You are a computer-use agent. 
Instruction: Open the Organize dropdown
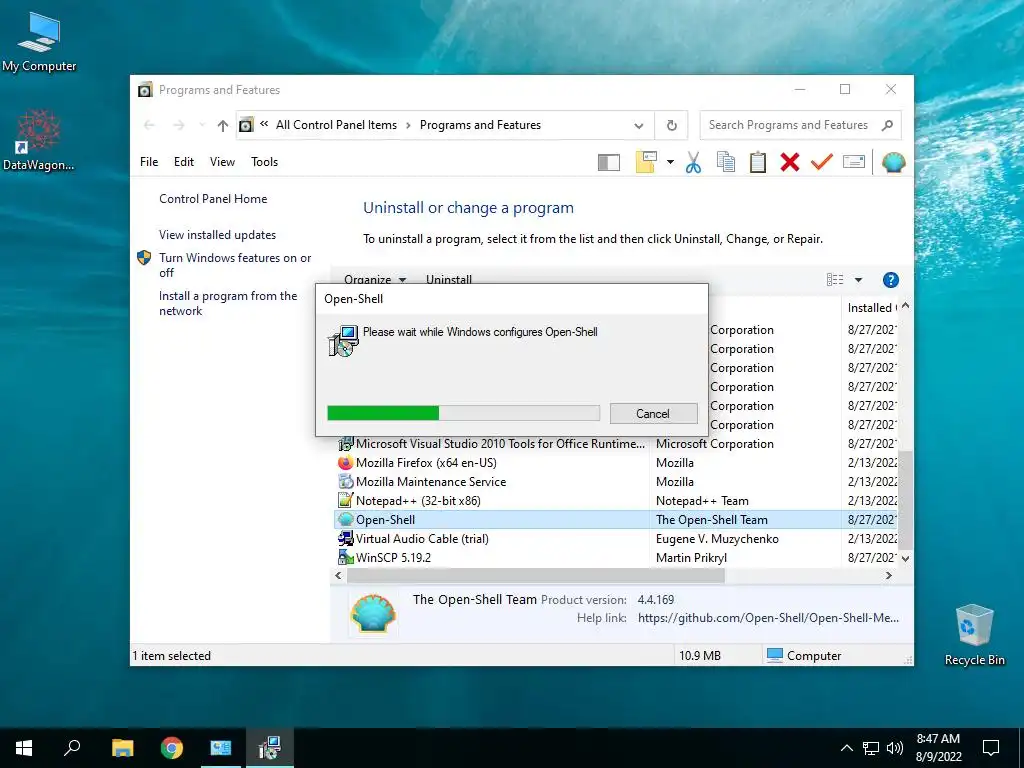[x=375, y=279]
